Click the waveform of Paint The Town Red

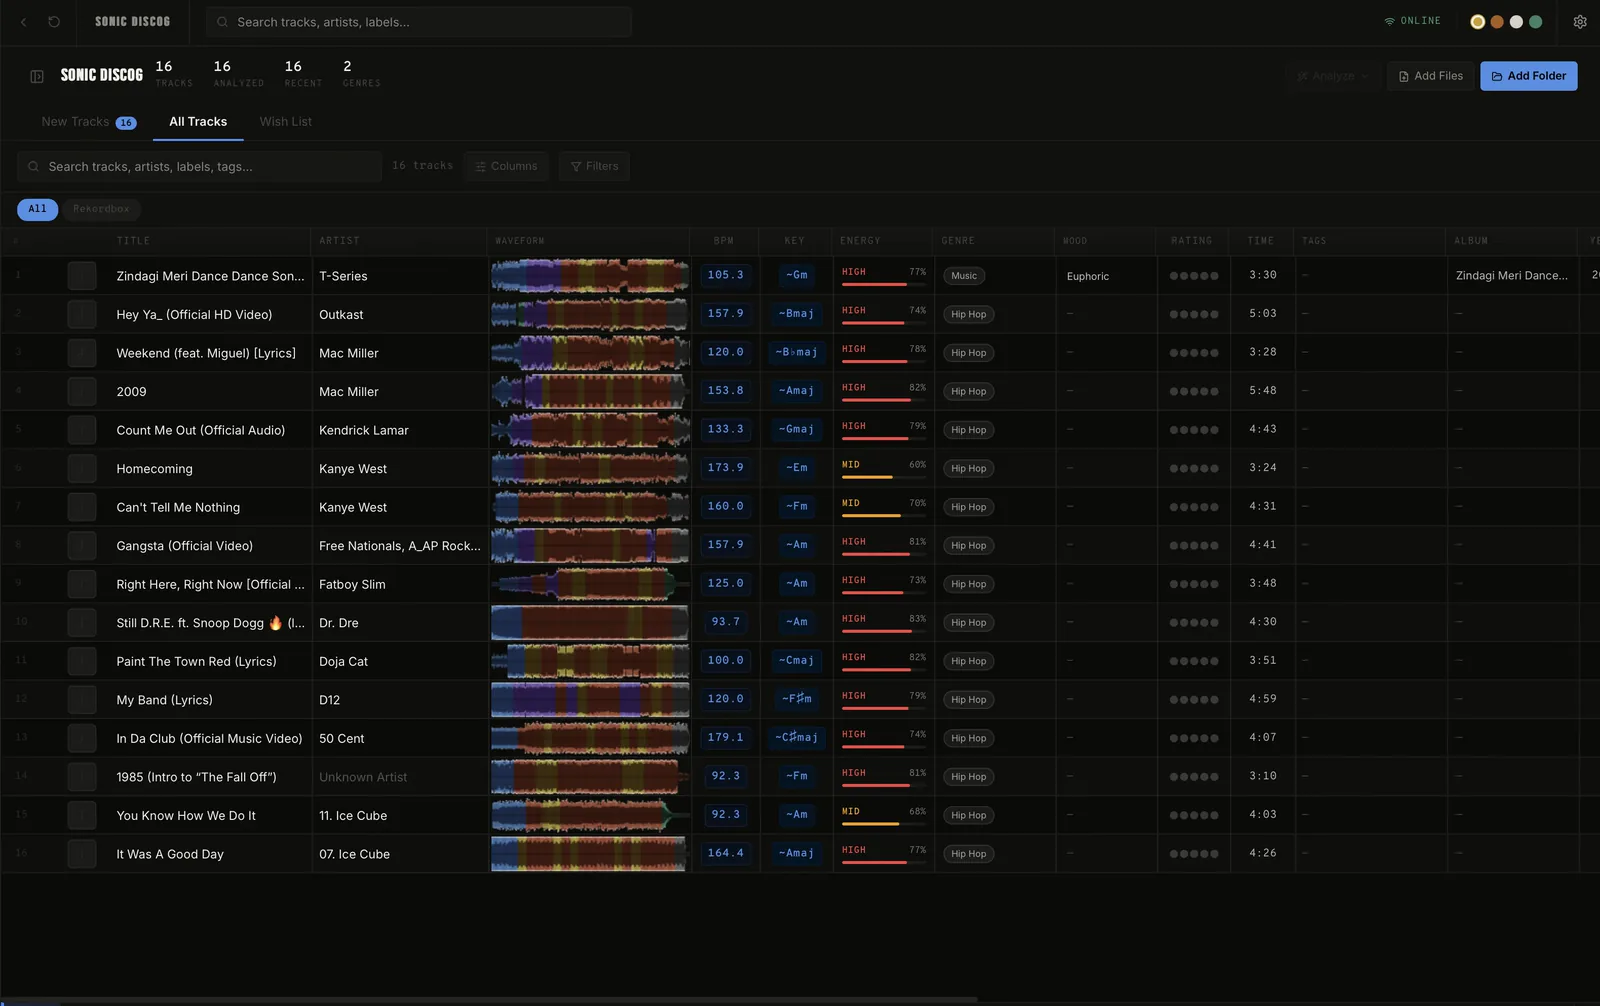coord(590,661)
